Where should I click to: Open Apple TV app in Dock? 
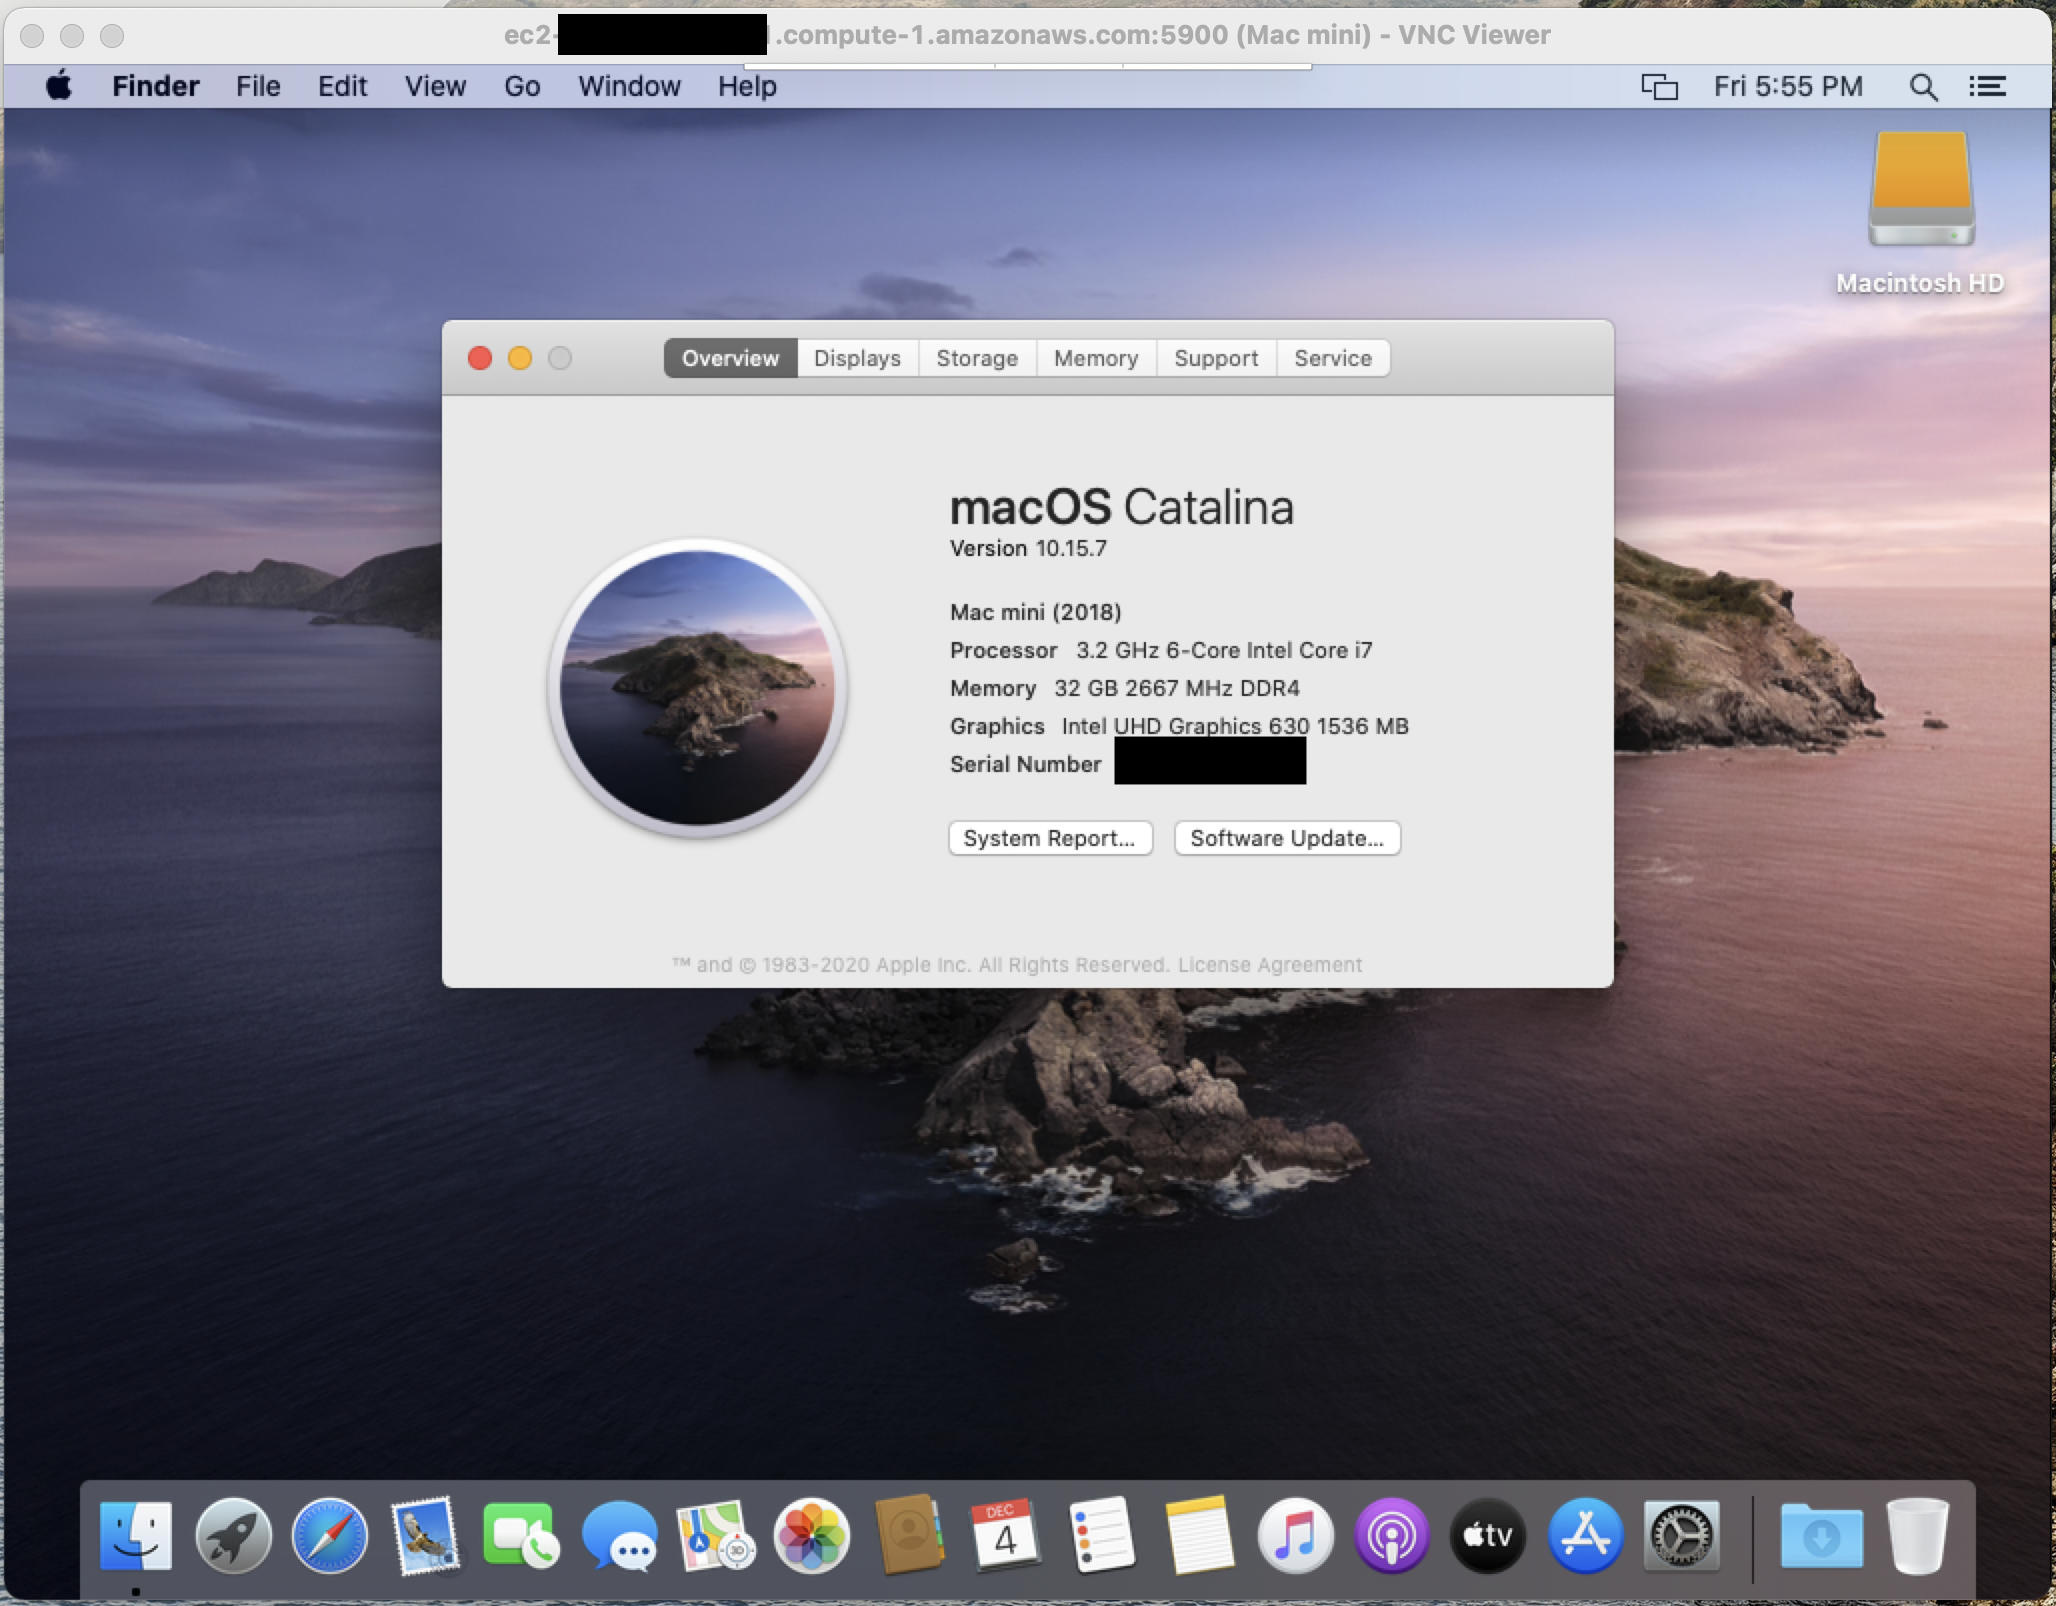pos(1488,1536)
